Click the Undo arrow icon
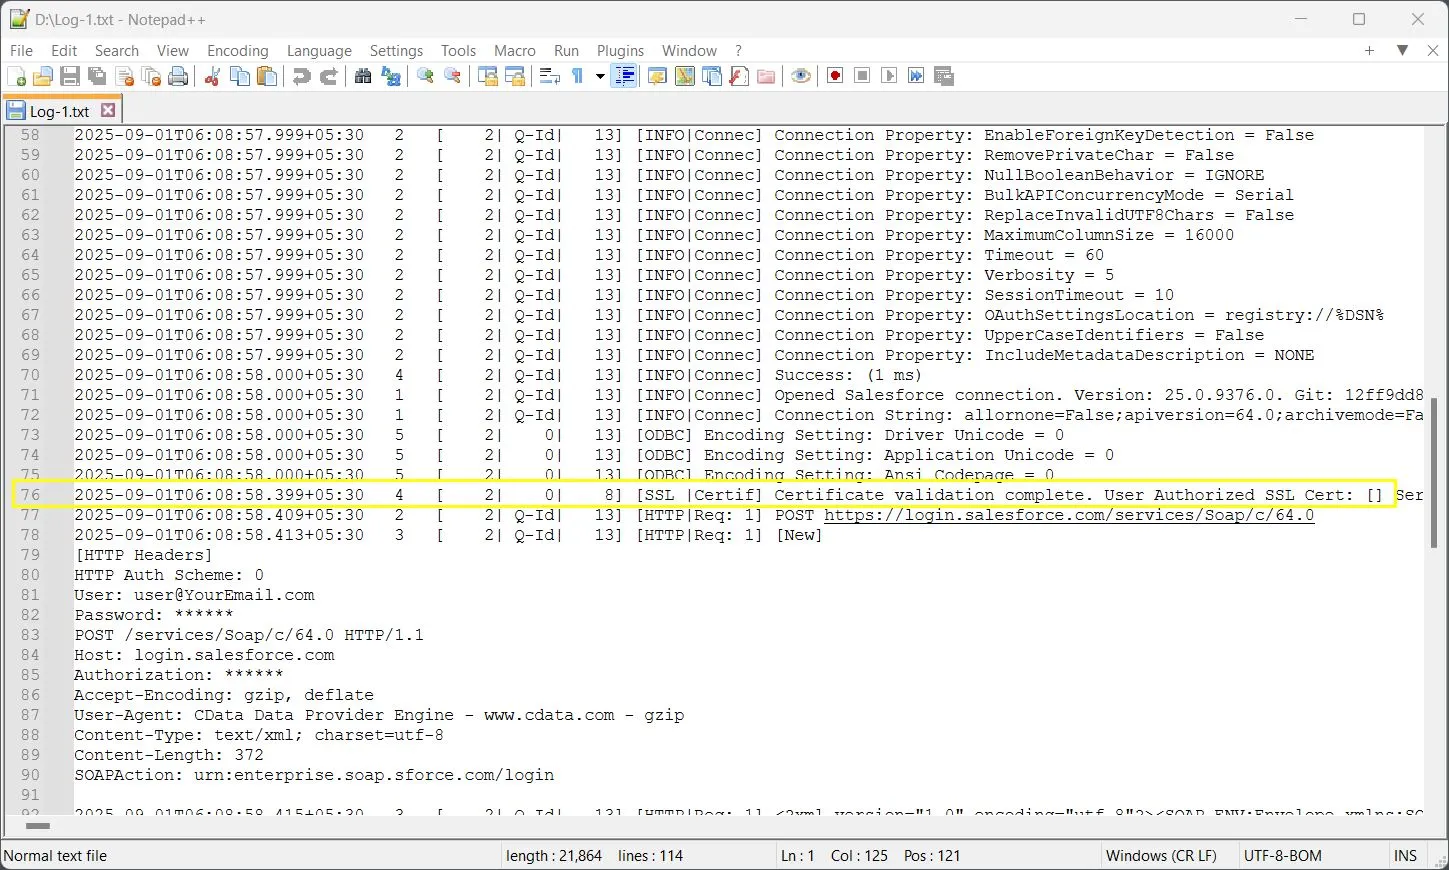This screenshot has height=870, width=1449. pyautogui.click(x=301, y=77)
